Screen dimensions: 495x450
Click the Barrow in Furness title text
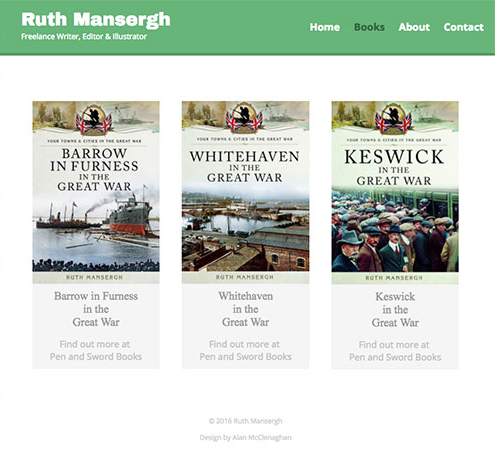[96, 309]
